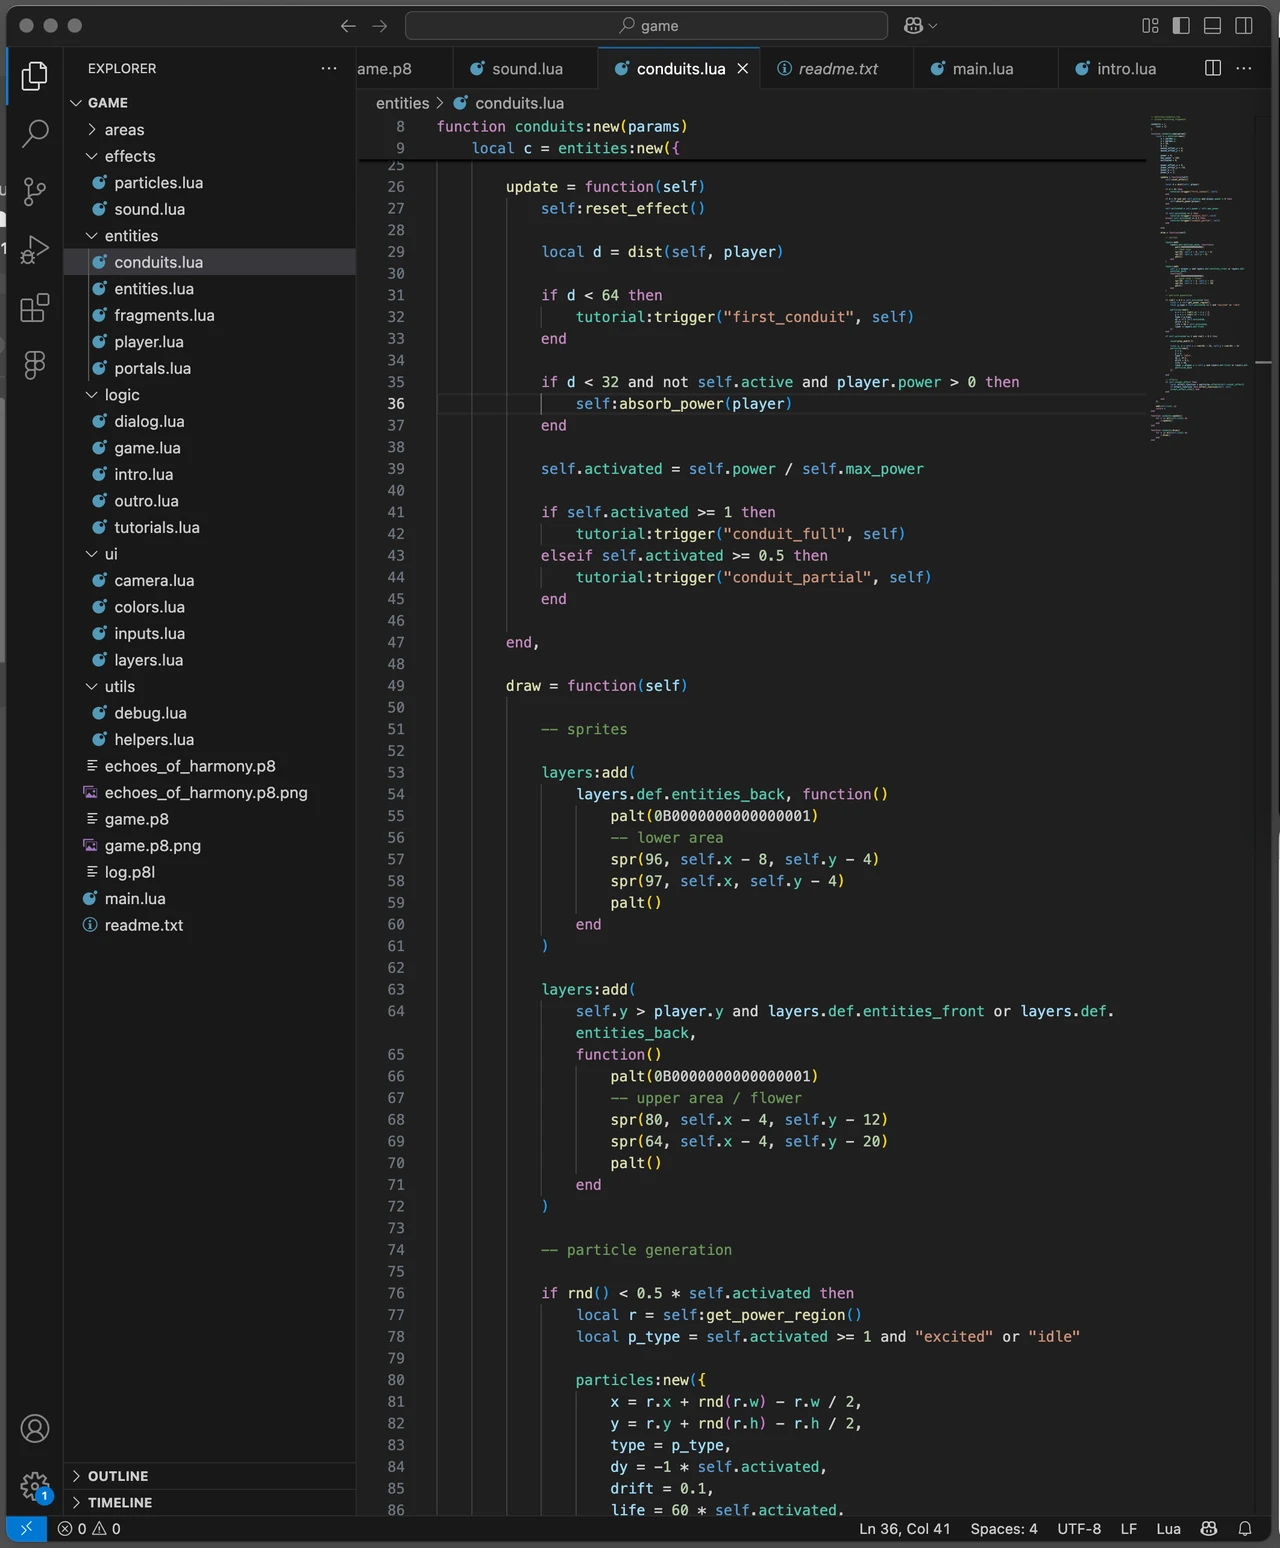Open the Manage settings gear
The image size is (1280, 1548).
click(x=35, y=1487)
